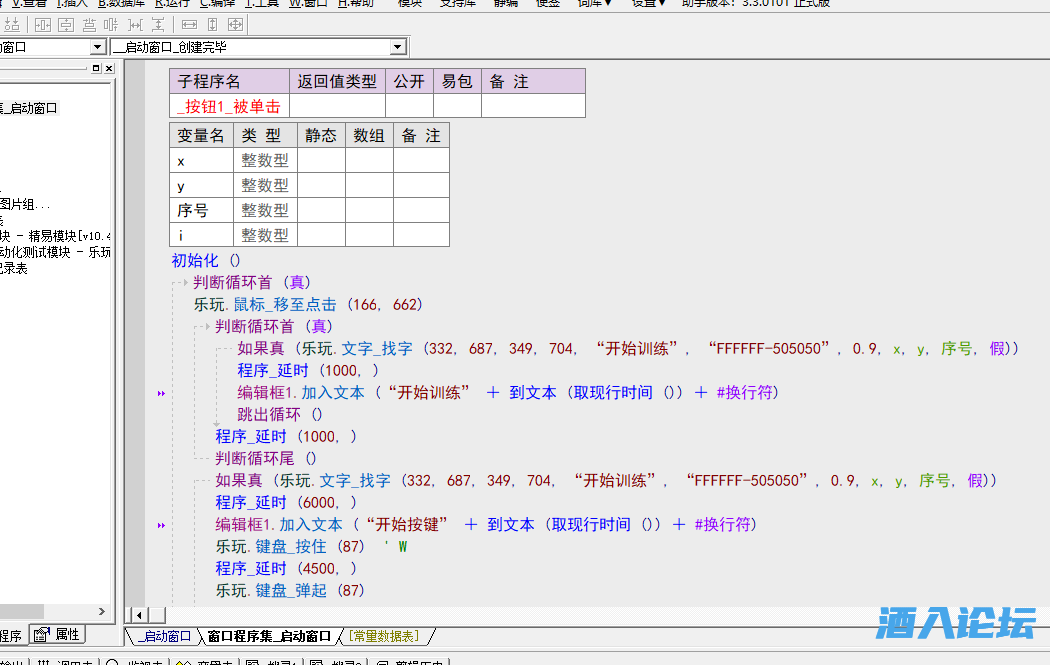Image resolution: width=1050 pixels, height=665 pixels.
Task: Expand the 词库 dropdown menu
Action: coord(594,3)
